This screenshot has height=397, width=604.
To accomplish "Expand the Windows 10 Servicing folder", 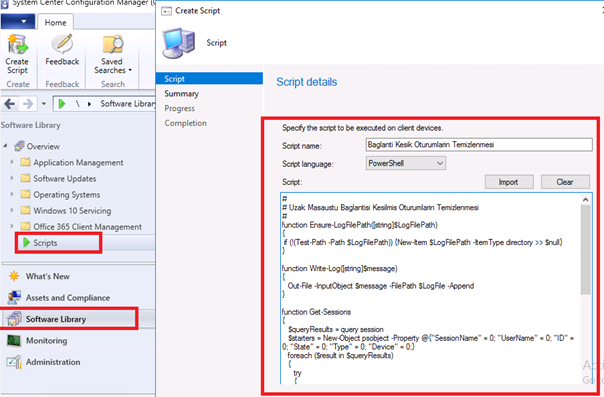I will 12,210.
